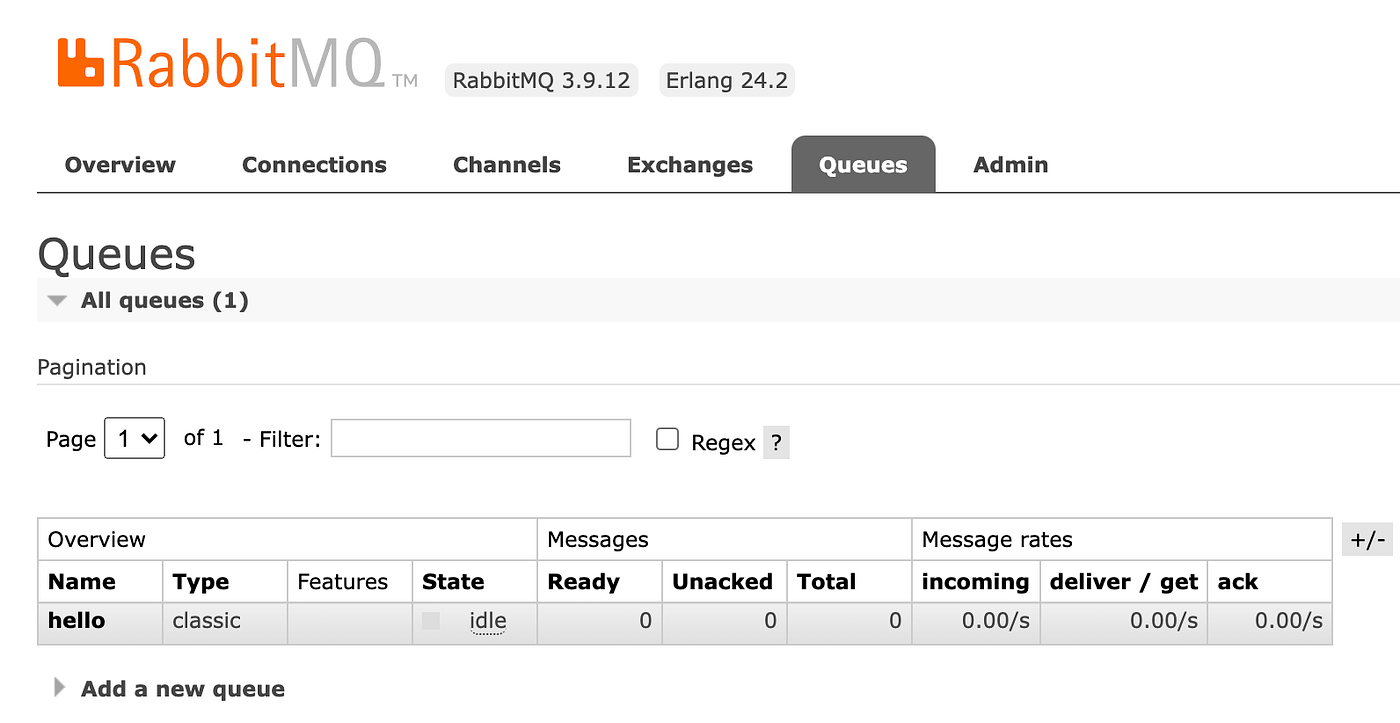Open the Channels tab
Screen dimensions: 1400x723
pyautogui.click(x=506, y=164)
